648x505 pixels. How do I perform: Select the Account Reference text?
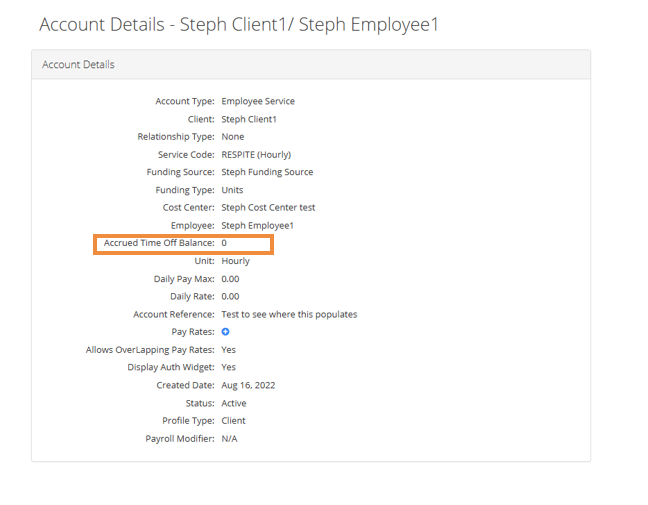(x=289, y=314)
